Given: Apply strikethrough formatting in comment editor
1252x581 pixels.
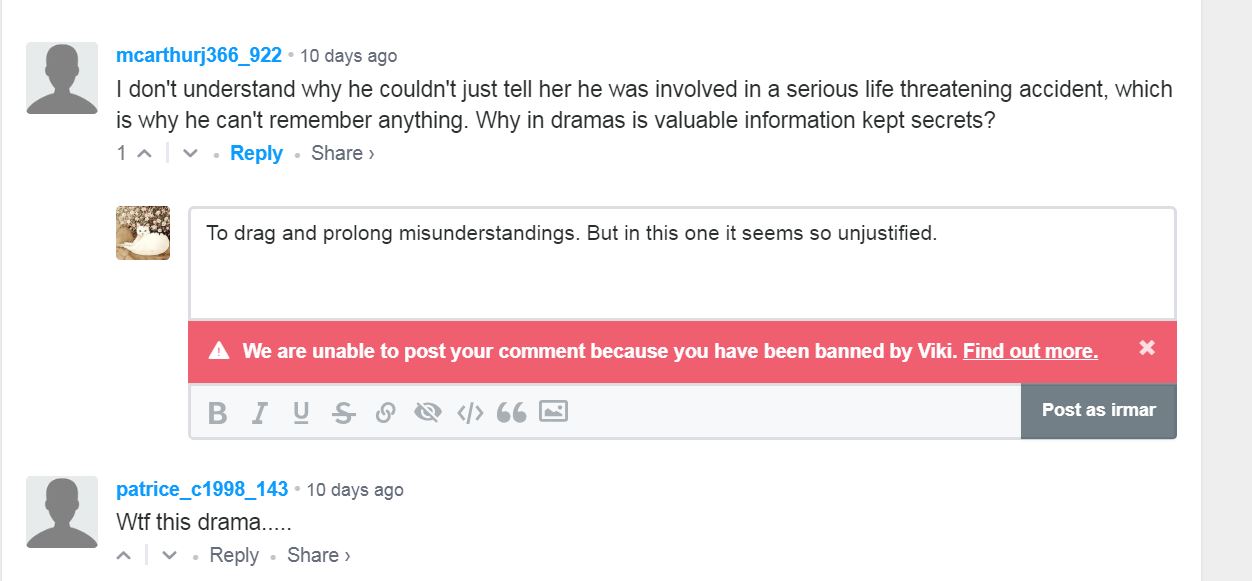Looking at the screenshot, I should pyautogui.click(x=343, y=412).
